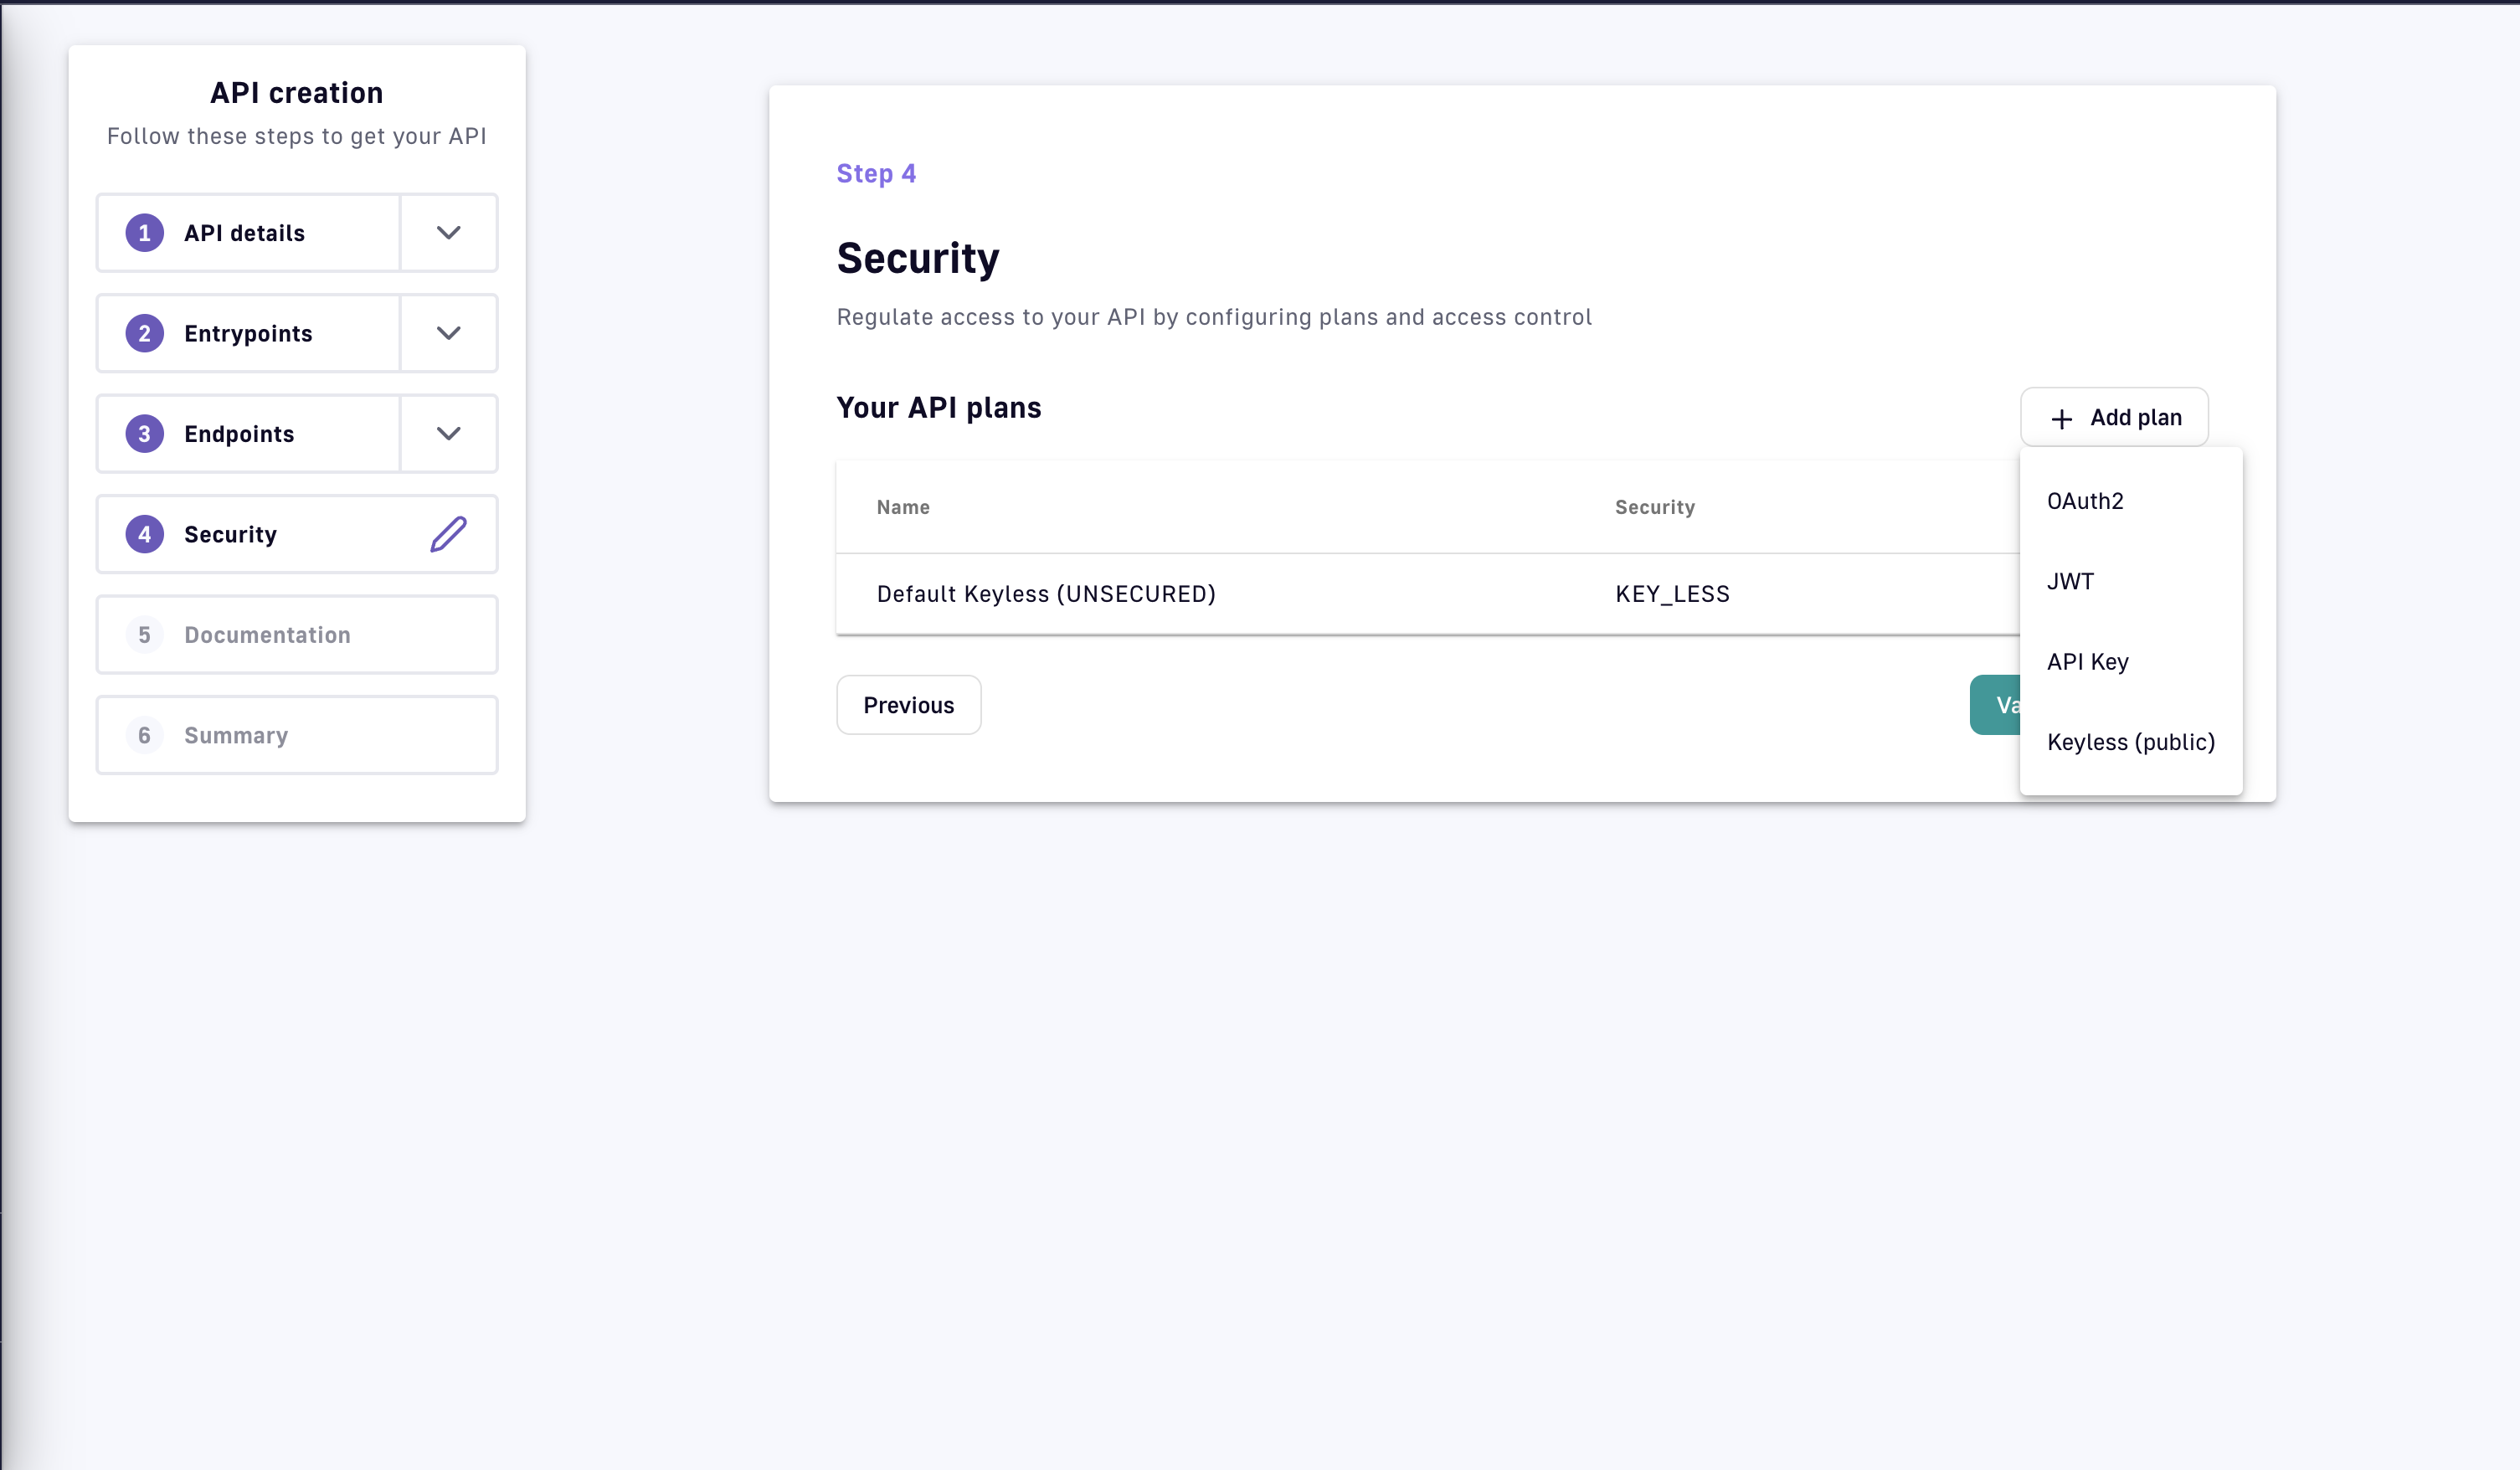Click the pencil edit icon on Security step
This screenshot has width=2520, height=1470.
(x=448, y=534)
